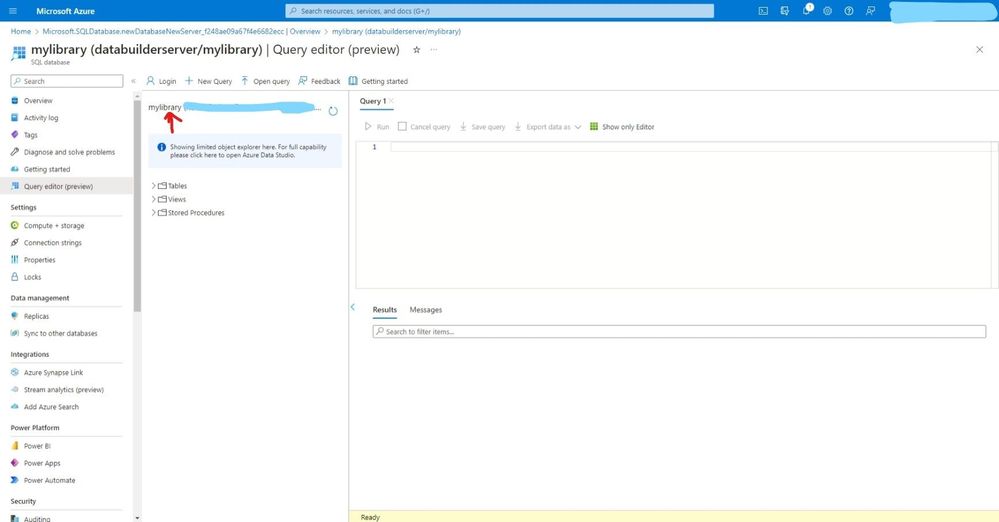Open Tags in left menu
Viewport: 999px width, 522px height.
(31, 135)
